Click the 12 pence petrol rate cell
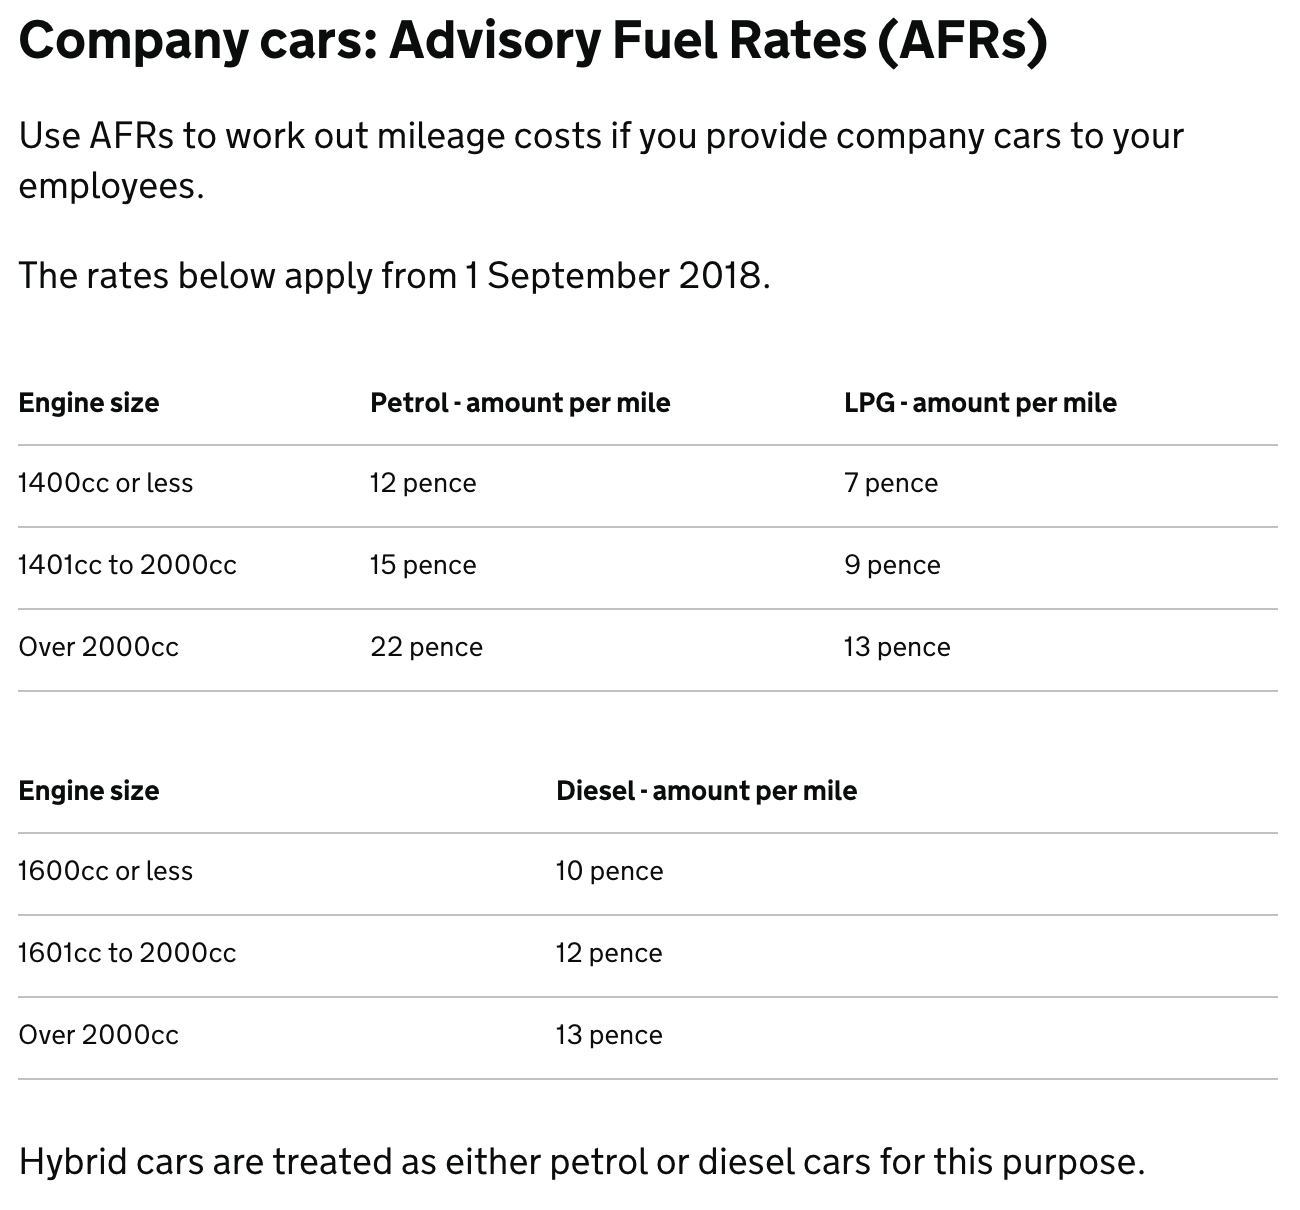Viewport: 1300px width, 1210px height. click(x=423, y=483)
